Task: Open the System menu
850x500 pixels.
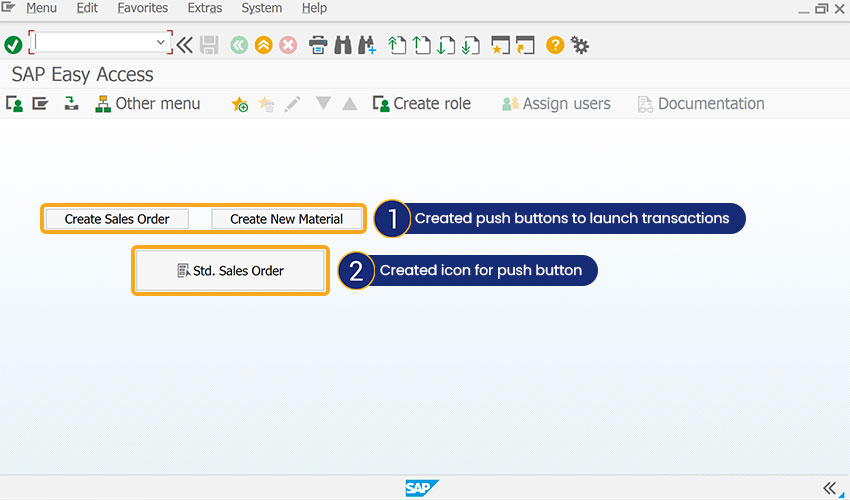Action: pyautogui.click(x=262, y=8)
